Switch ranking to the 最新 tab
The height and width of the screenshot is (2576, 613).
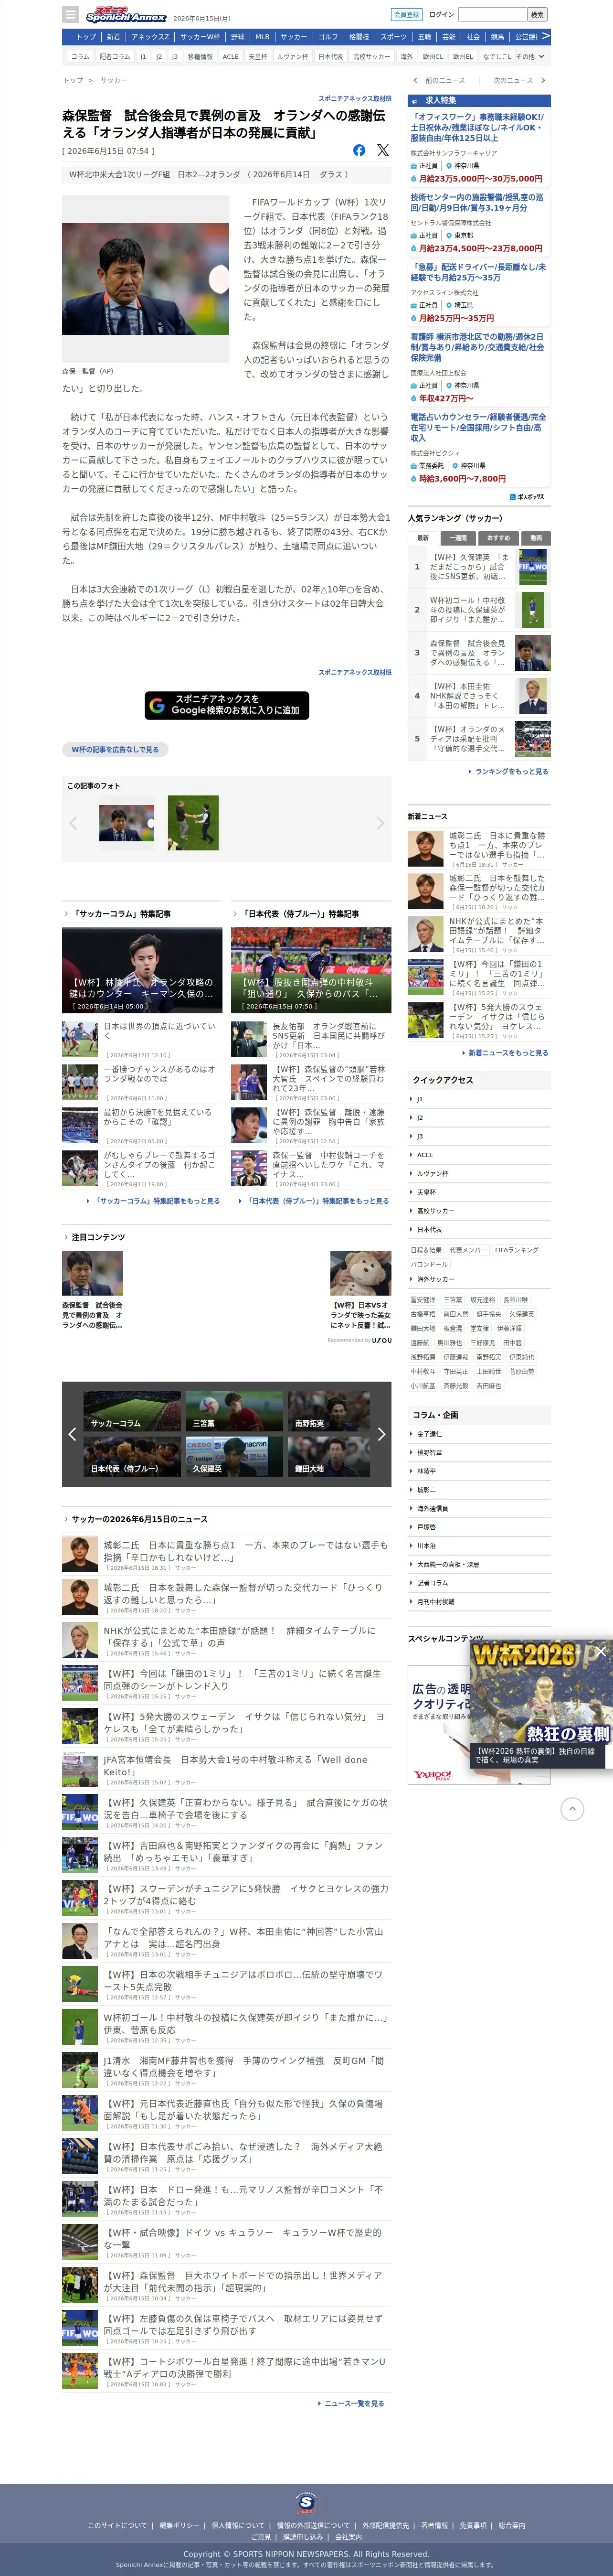[423, 537]
